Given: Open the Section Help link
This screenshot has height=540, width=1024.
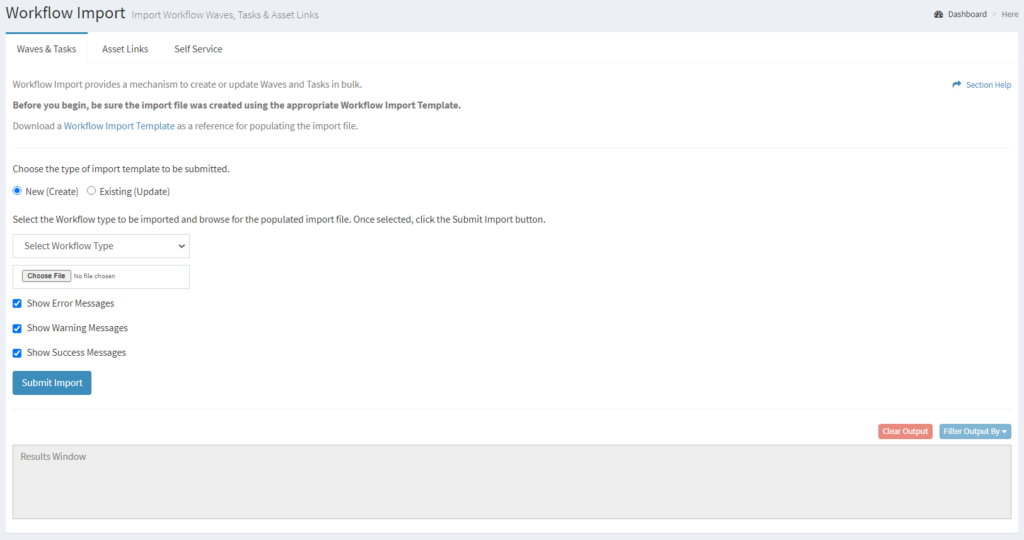Looking at the screenshot, I should (988, 85).
